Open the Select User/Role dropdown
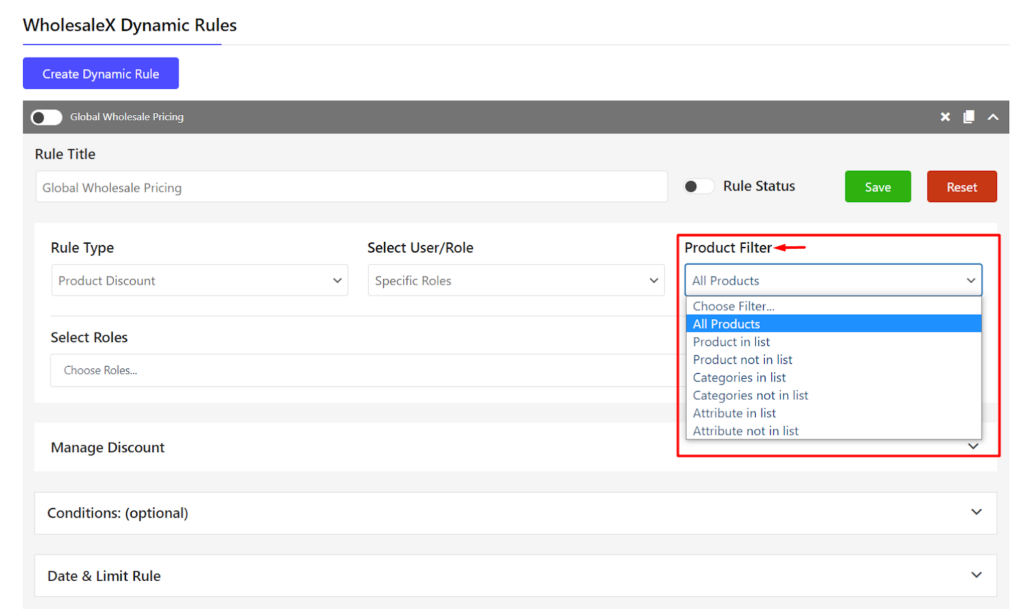1024x609 pixels. (x=516, y=281)
